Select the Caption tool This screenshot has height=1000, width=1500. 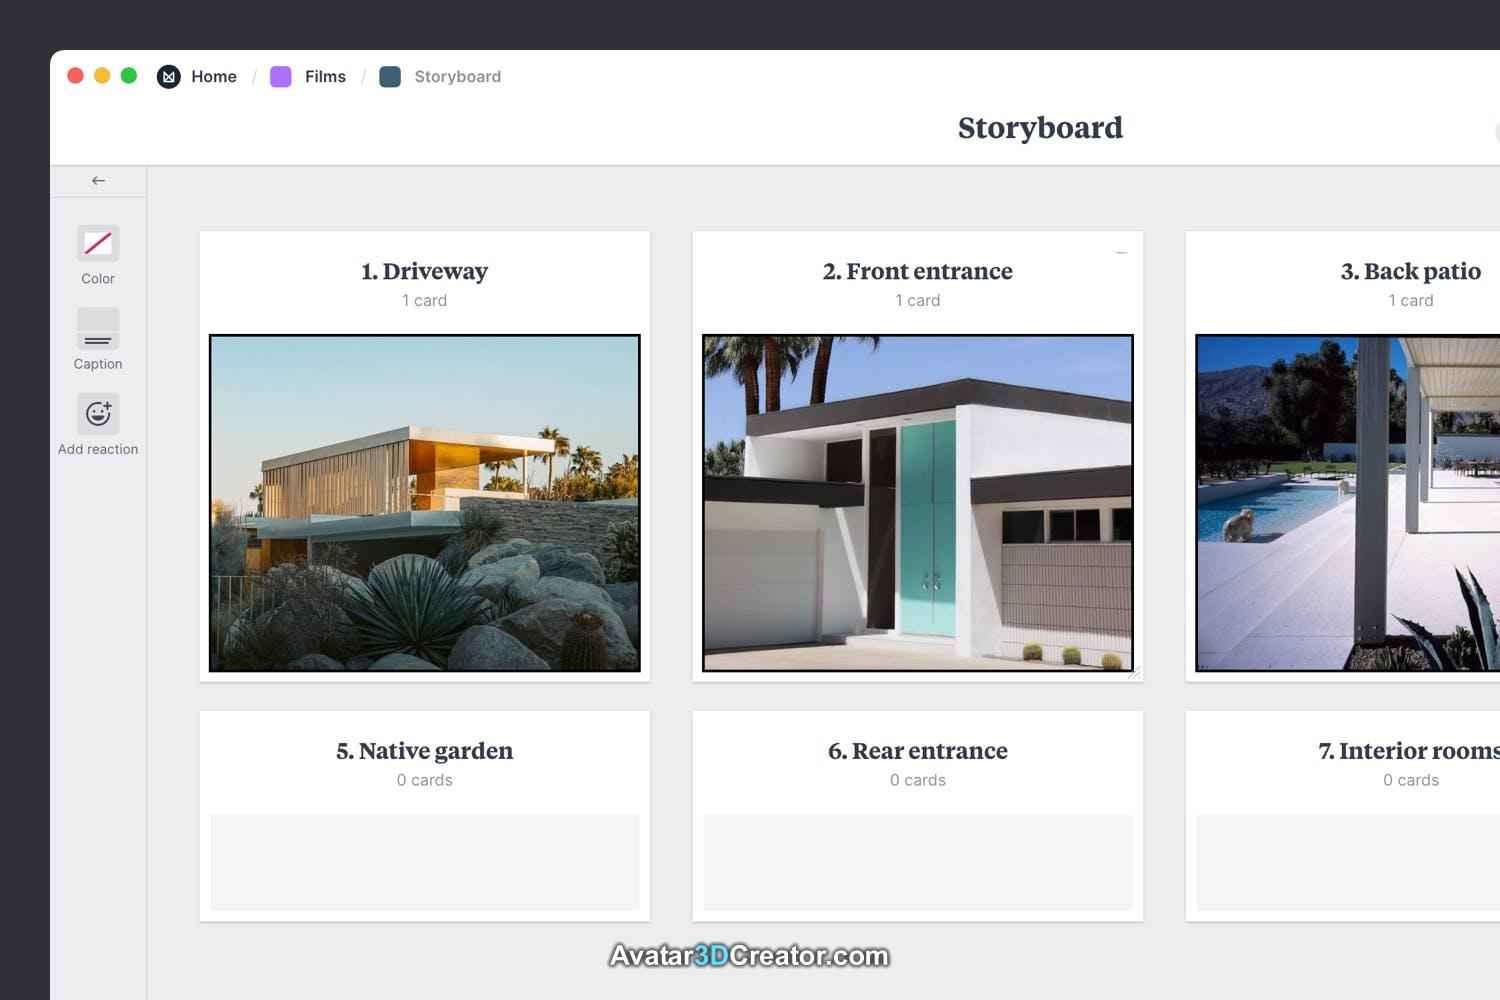(98, 329)
